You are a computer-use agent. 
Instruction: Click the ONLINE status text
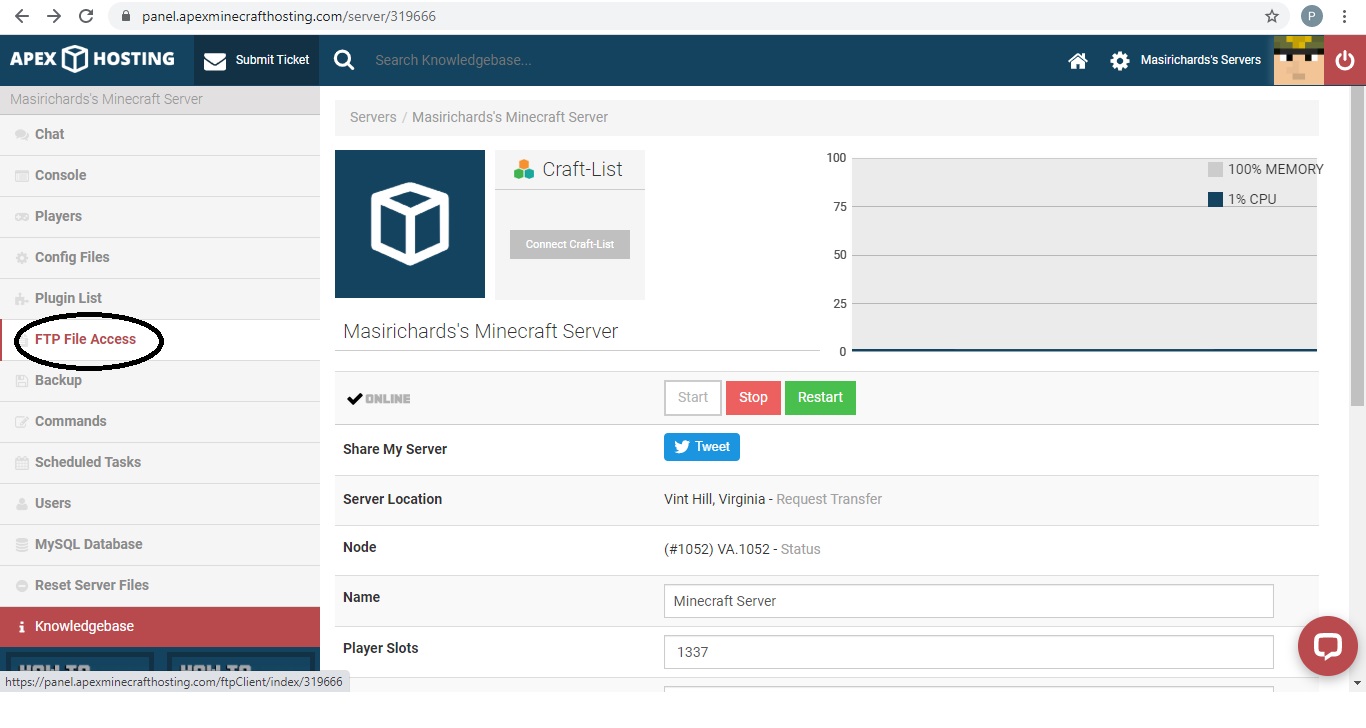[x=388, y=399]
